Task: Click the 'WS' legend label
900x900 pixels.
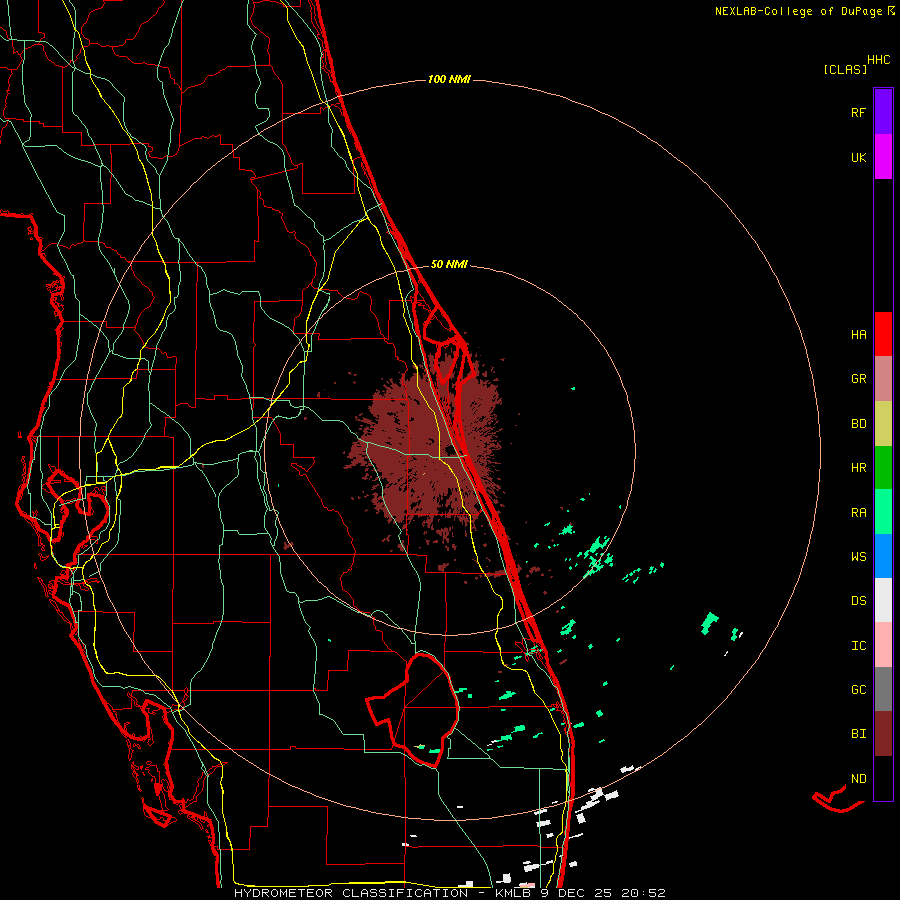Action: click(x=858, y=556)
